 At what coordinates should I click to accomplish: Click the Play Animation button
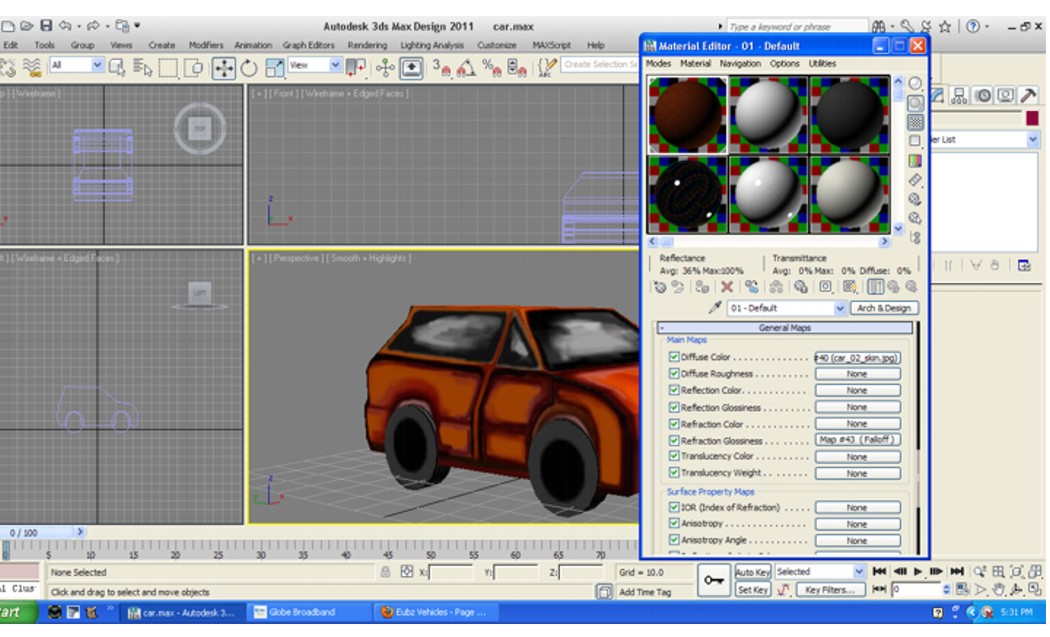pos(918,571)
